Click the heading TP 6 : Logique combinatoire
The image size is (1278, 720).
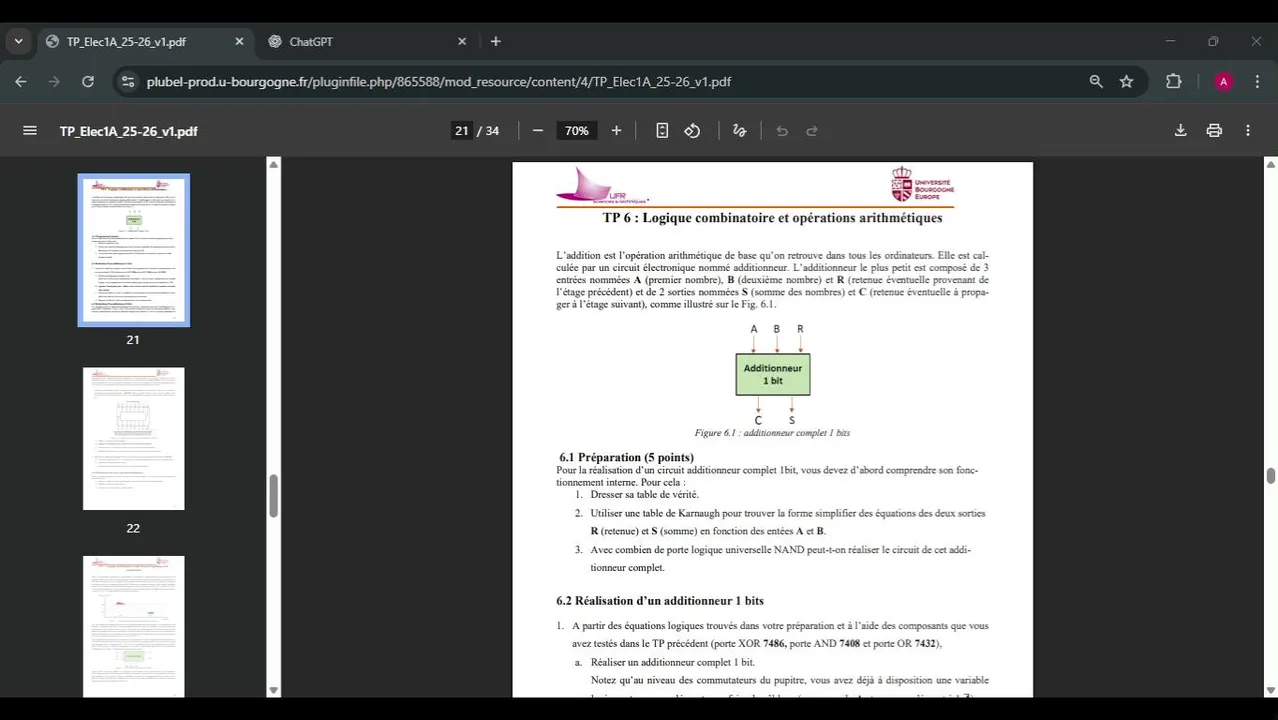tap(772, 218)
